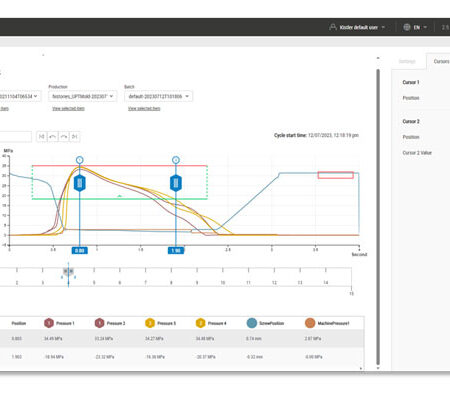Click cursor 1 position label 0.80

[x=79, y=251]
